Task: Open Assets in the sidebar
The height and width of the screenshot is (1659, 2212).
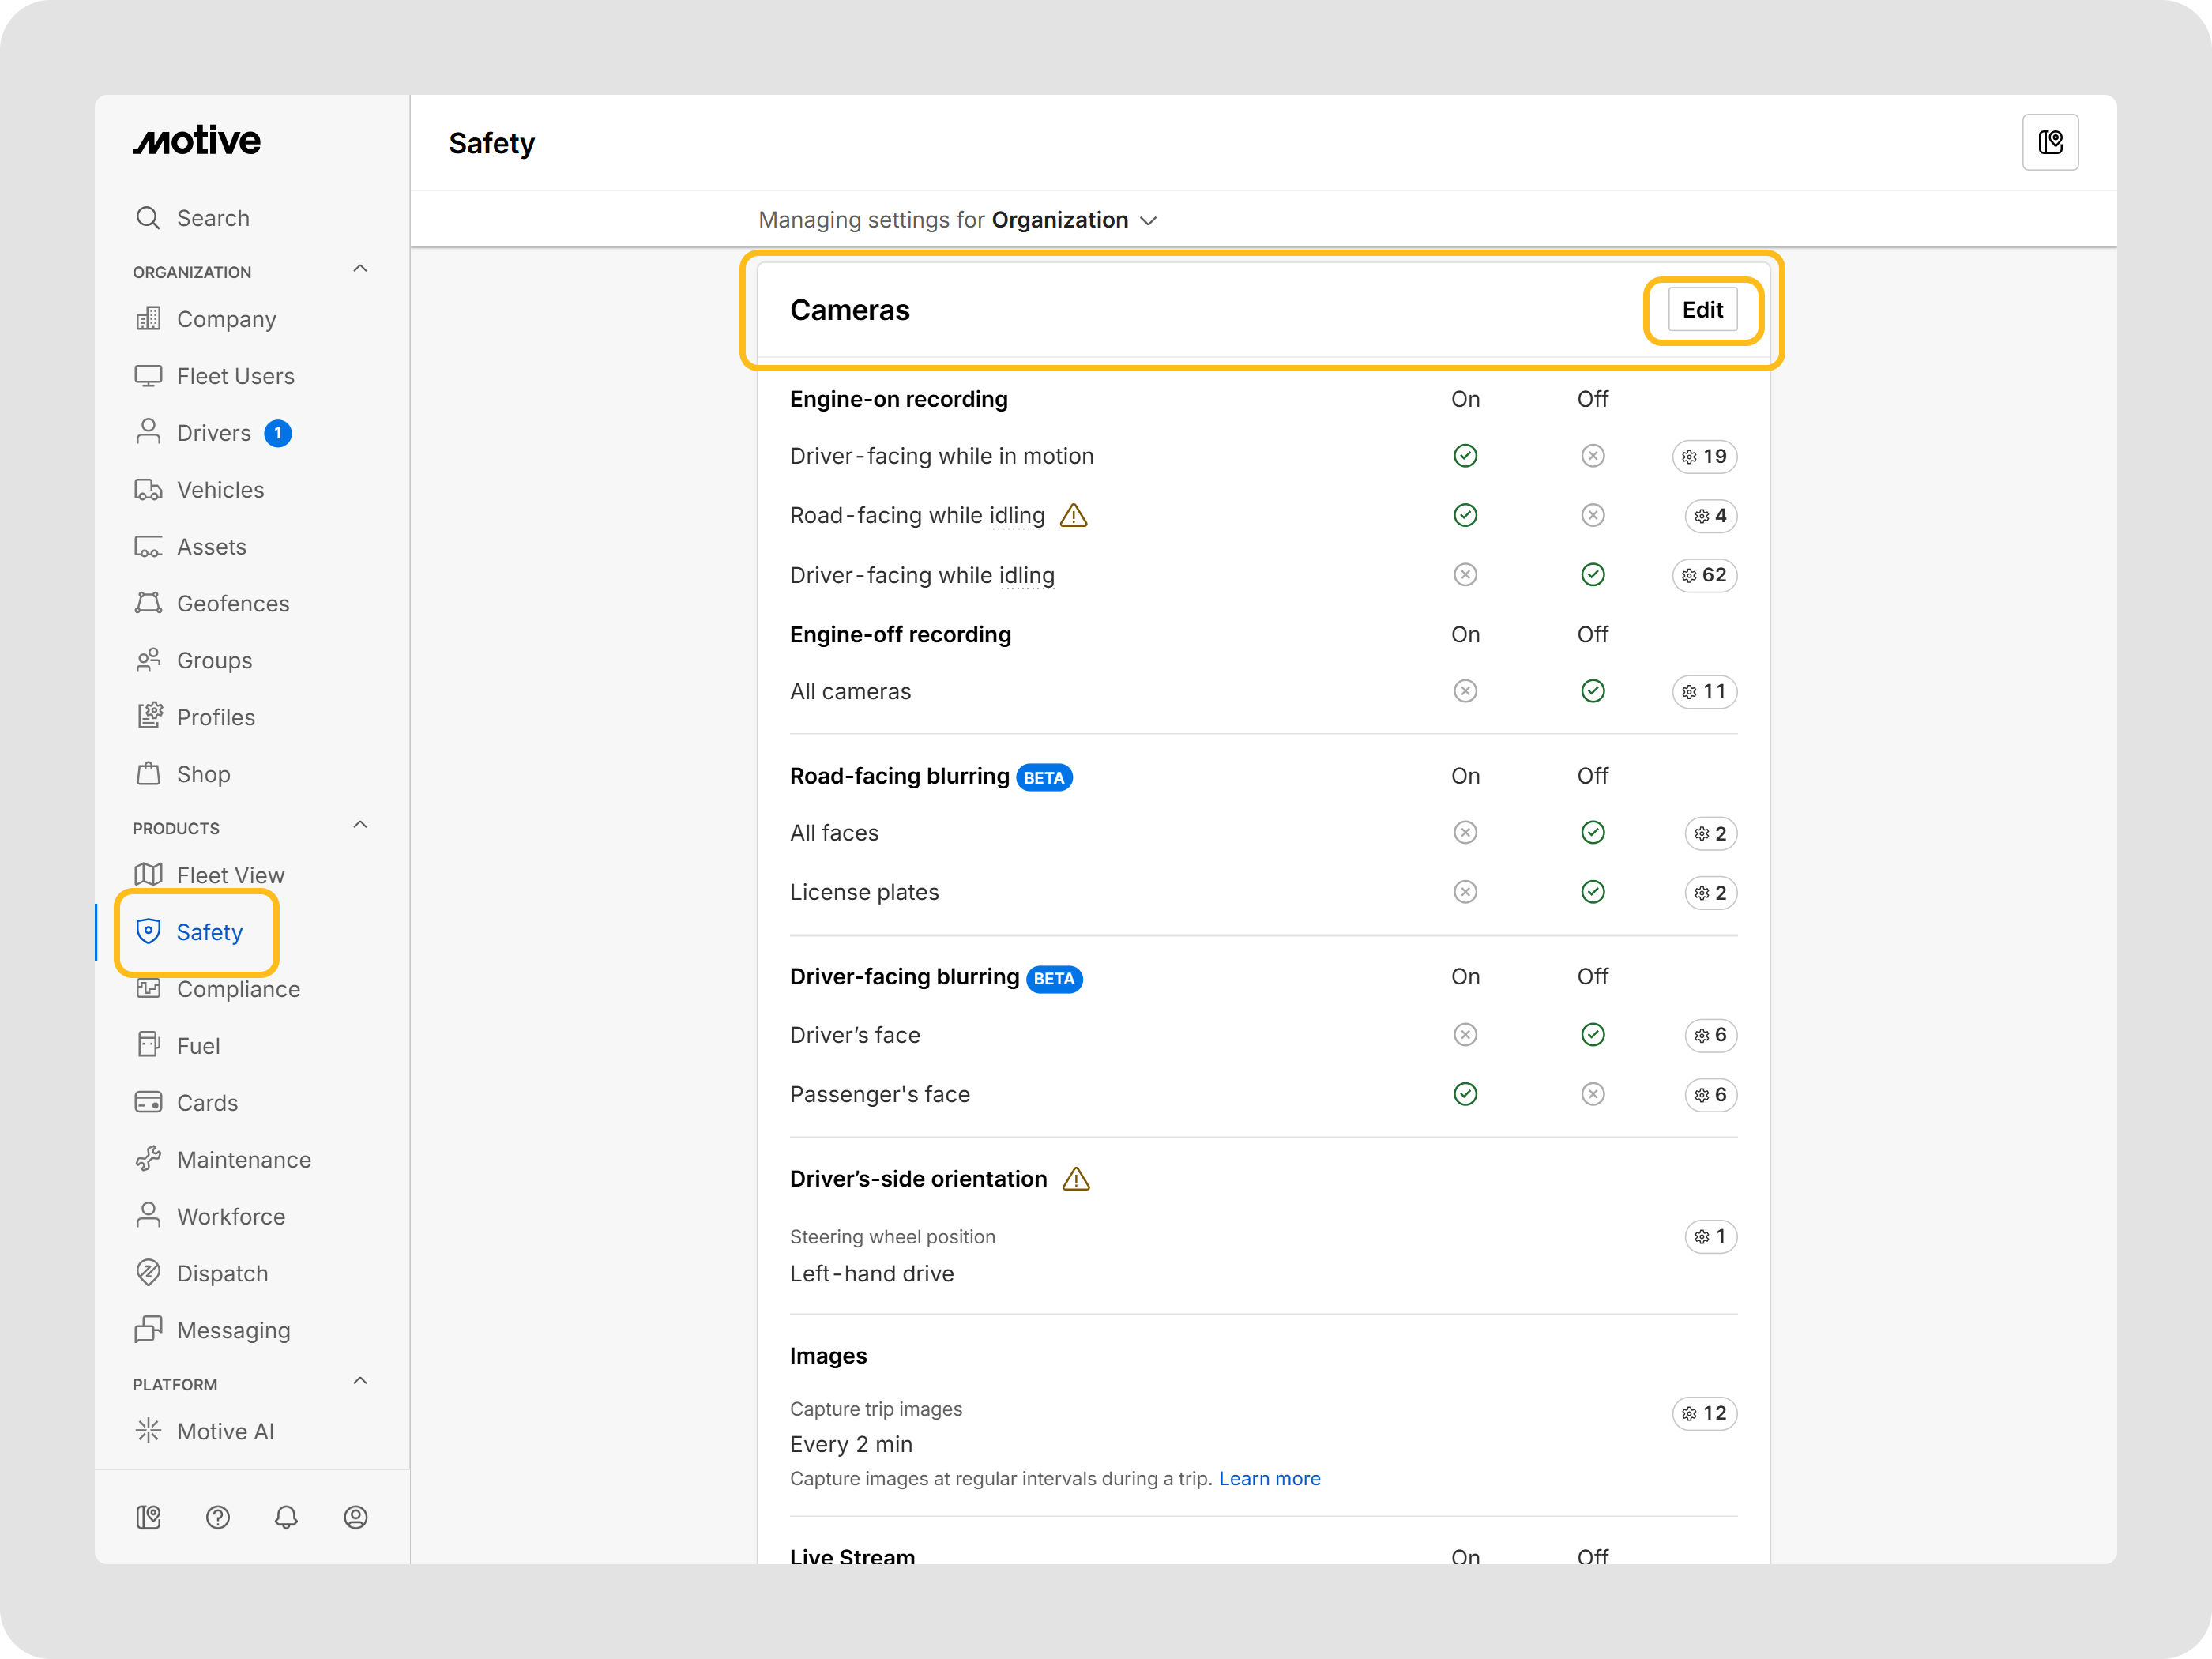Action: click(191, 547)
